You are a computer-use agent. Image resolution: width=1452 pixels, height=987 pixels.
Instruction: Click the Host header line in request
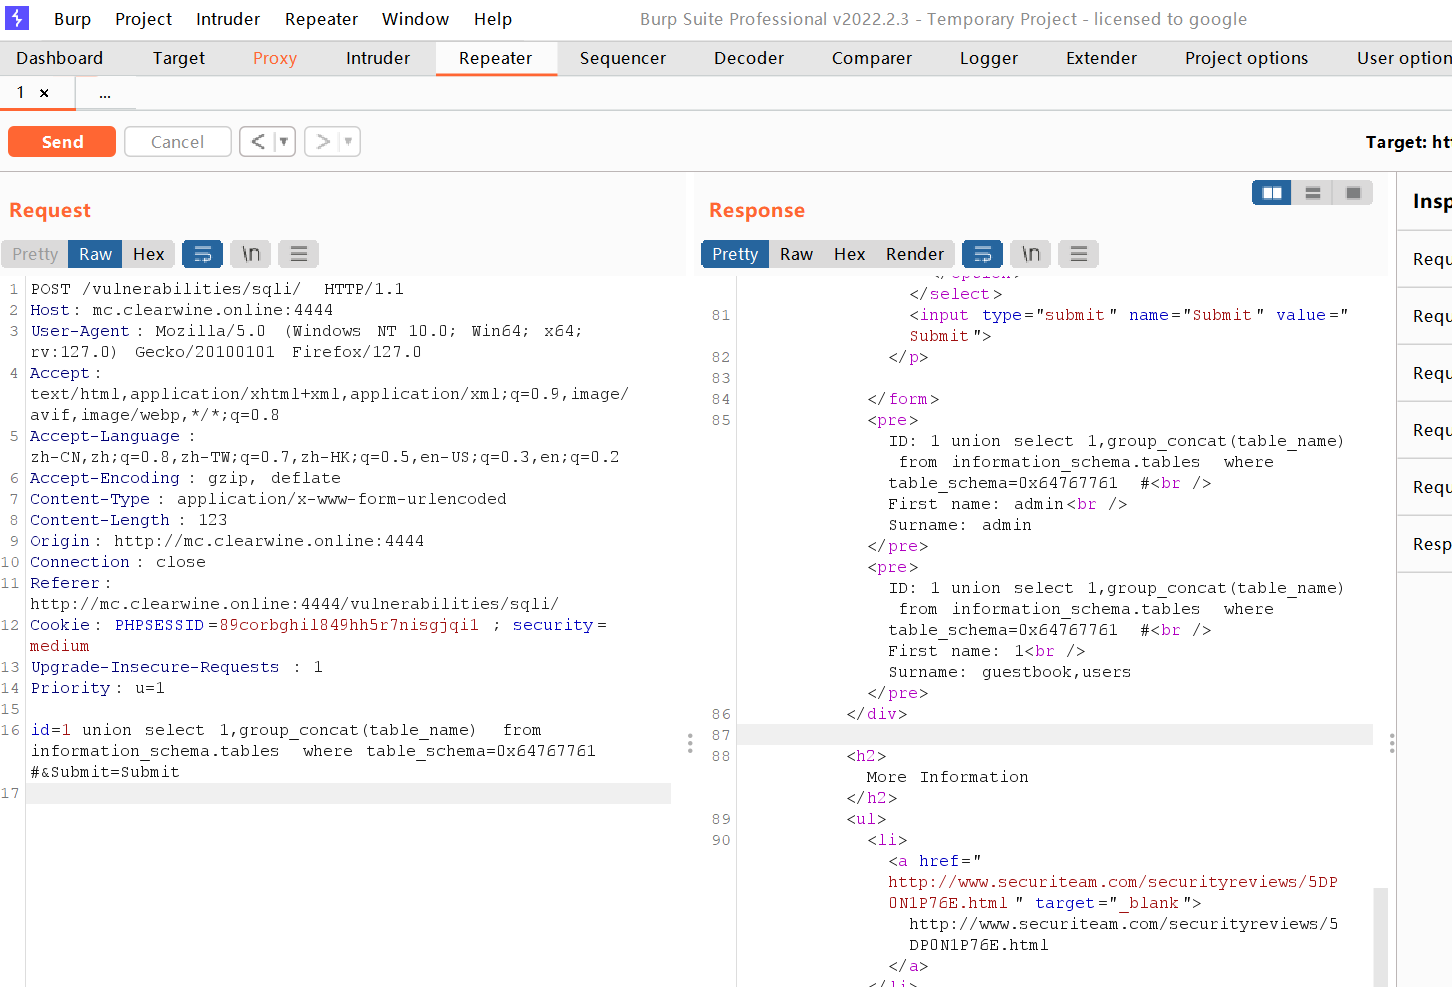coord(181,310)
